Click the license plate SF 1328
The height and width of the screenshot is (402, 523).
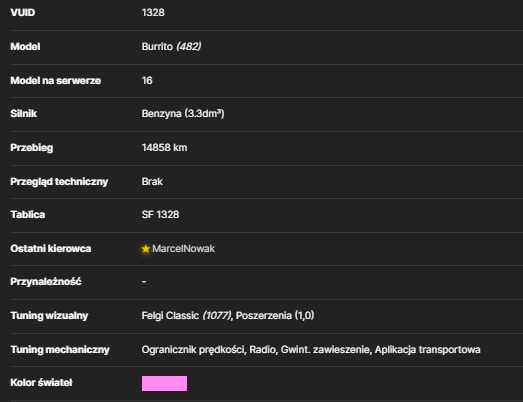(160, 215)
